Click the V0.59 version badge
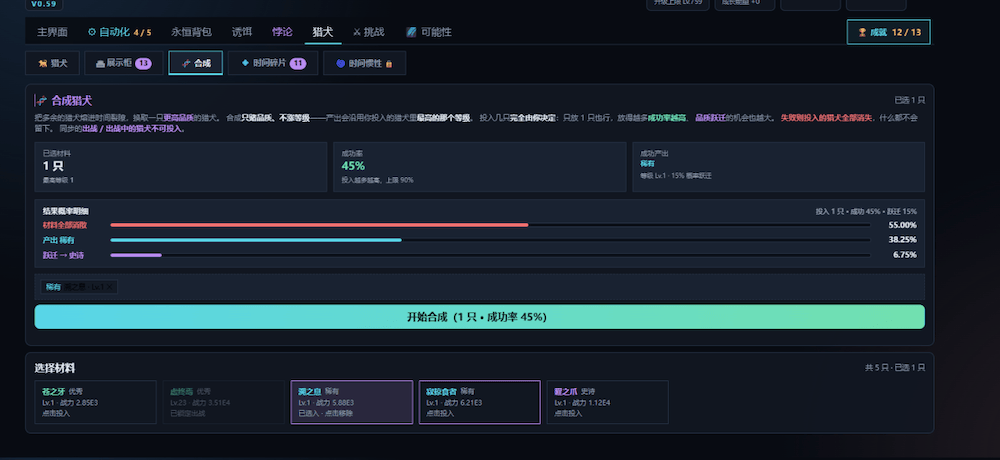Image resolution: width=1000 pixels, height=460 pixels. pos(43,4)
